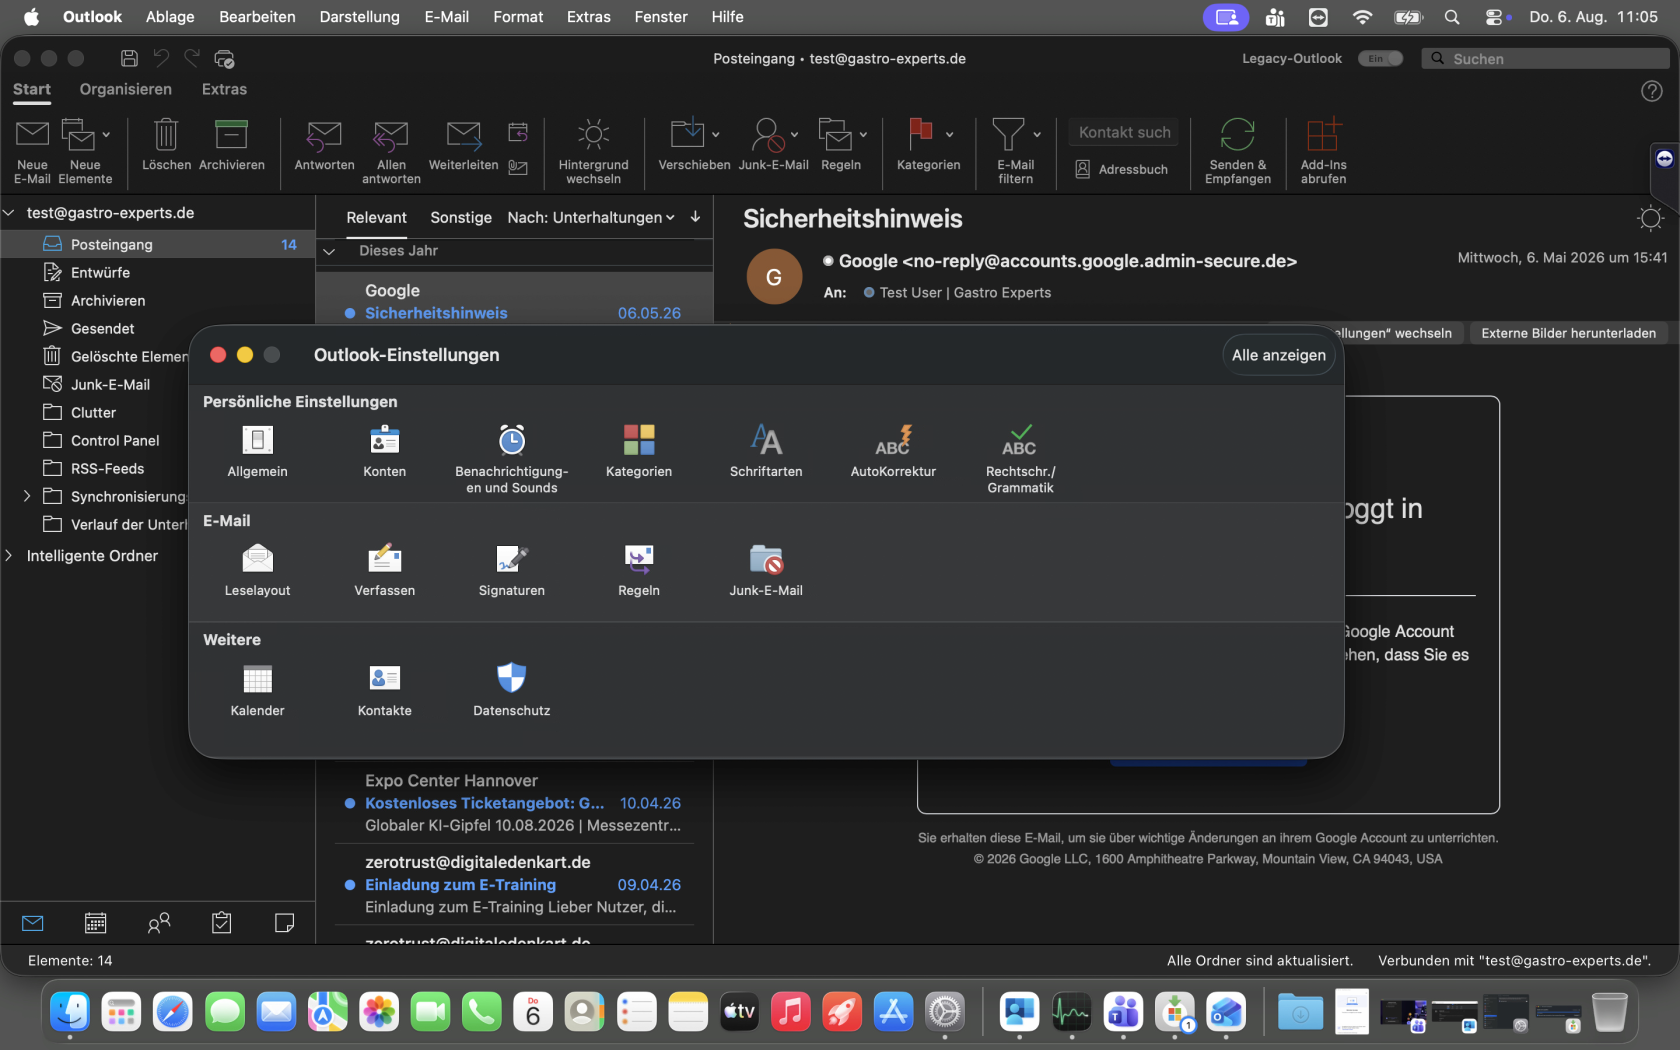Switch to the Organisieren ribbon tab
Viewport: 1680px width, 1050px height.
click(x=126, y=89)
